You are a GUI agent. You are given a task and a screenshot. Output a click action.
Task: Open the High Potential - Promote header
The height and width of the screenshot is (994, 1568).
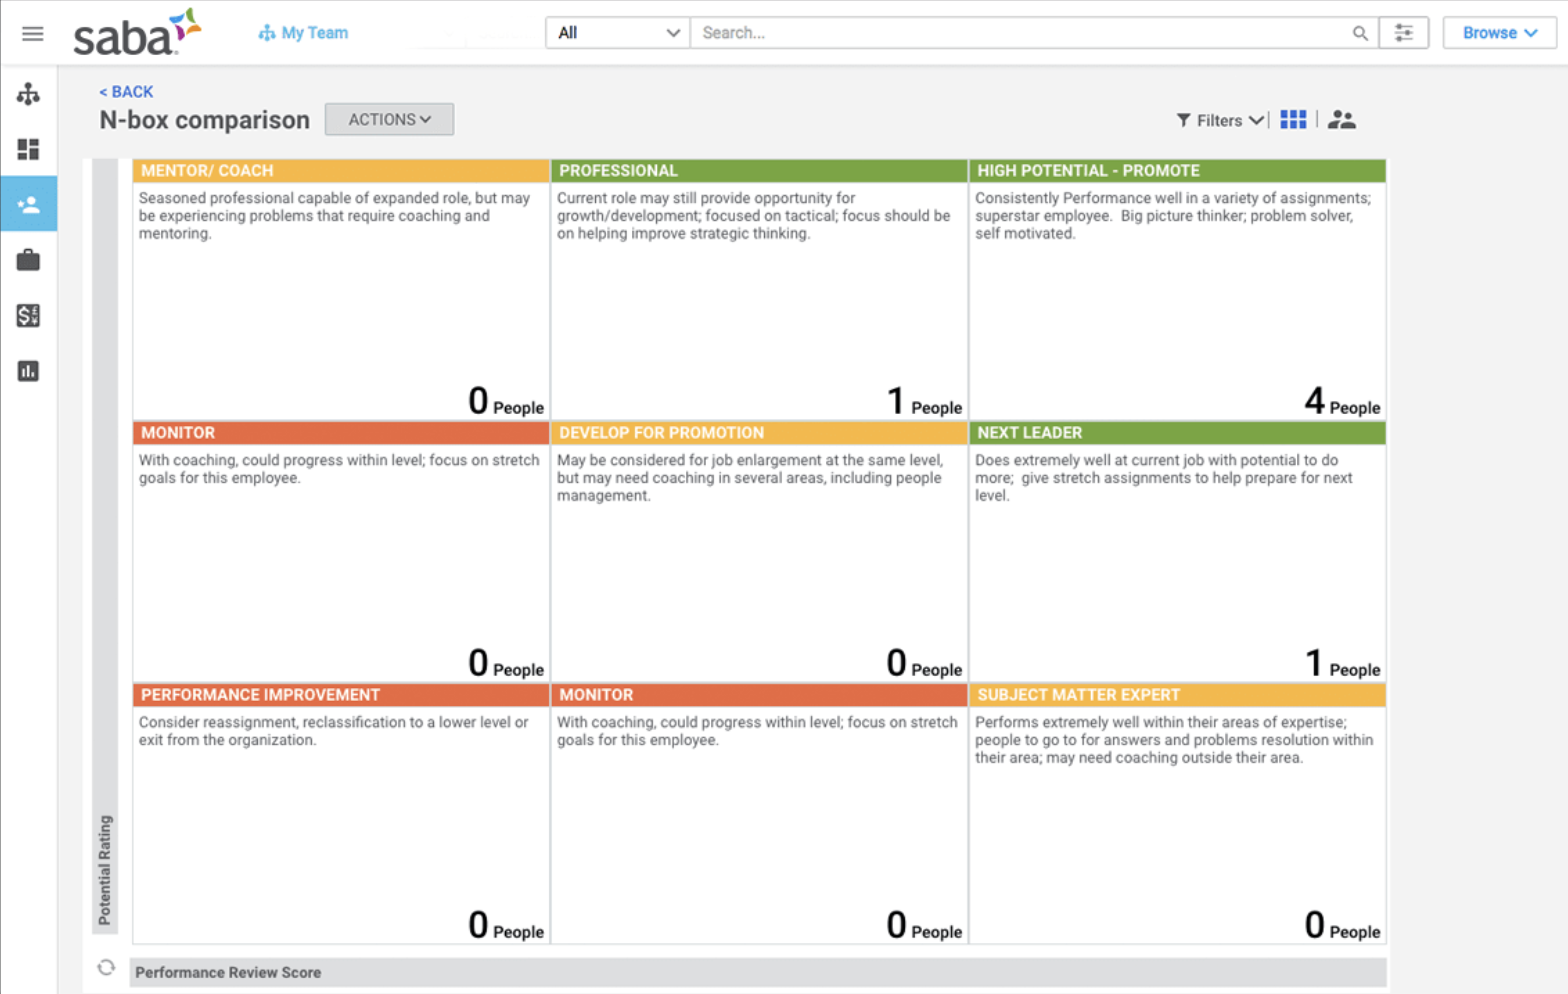[1177, 171]
